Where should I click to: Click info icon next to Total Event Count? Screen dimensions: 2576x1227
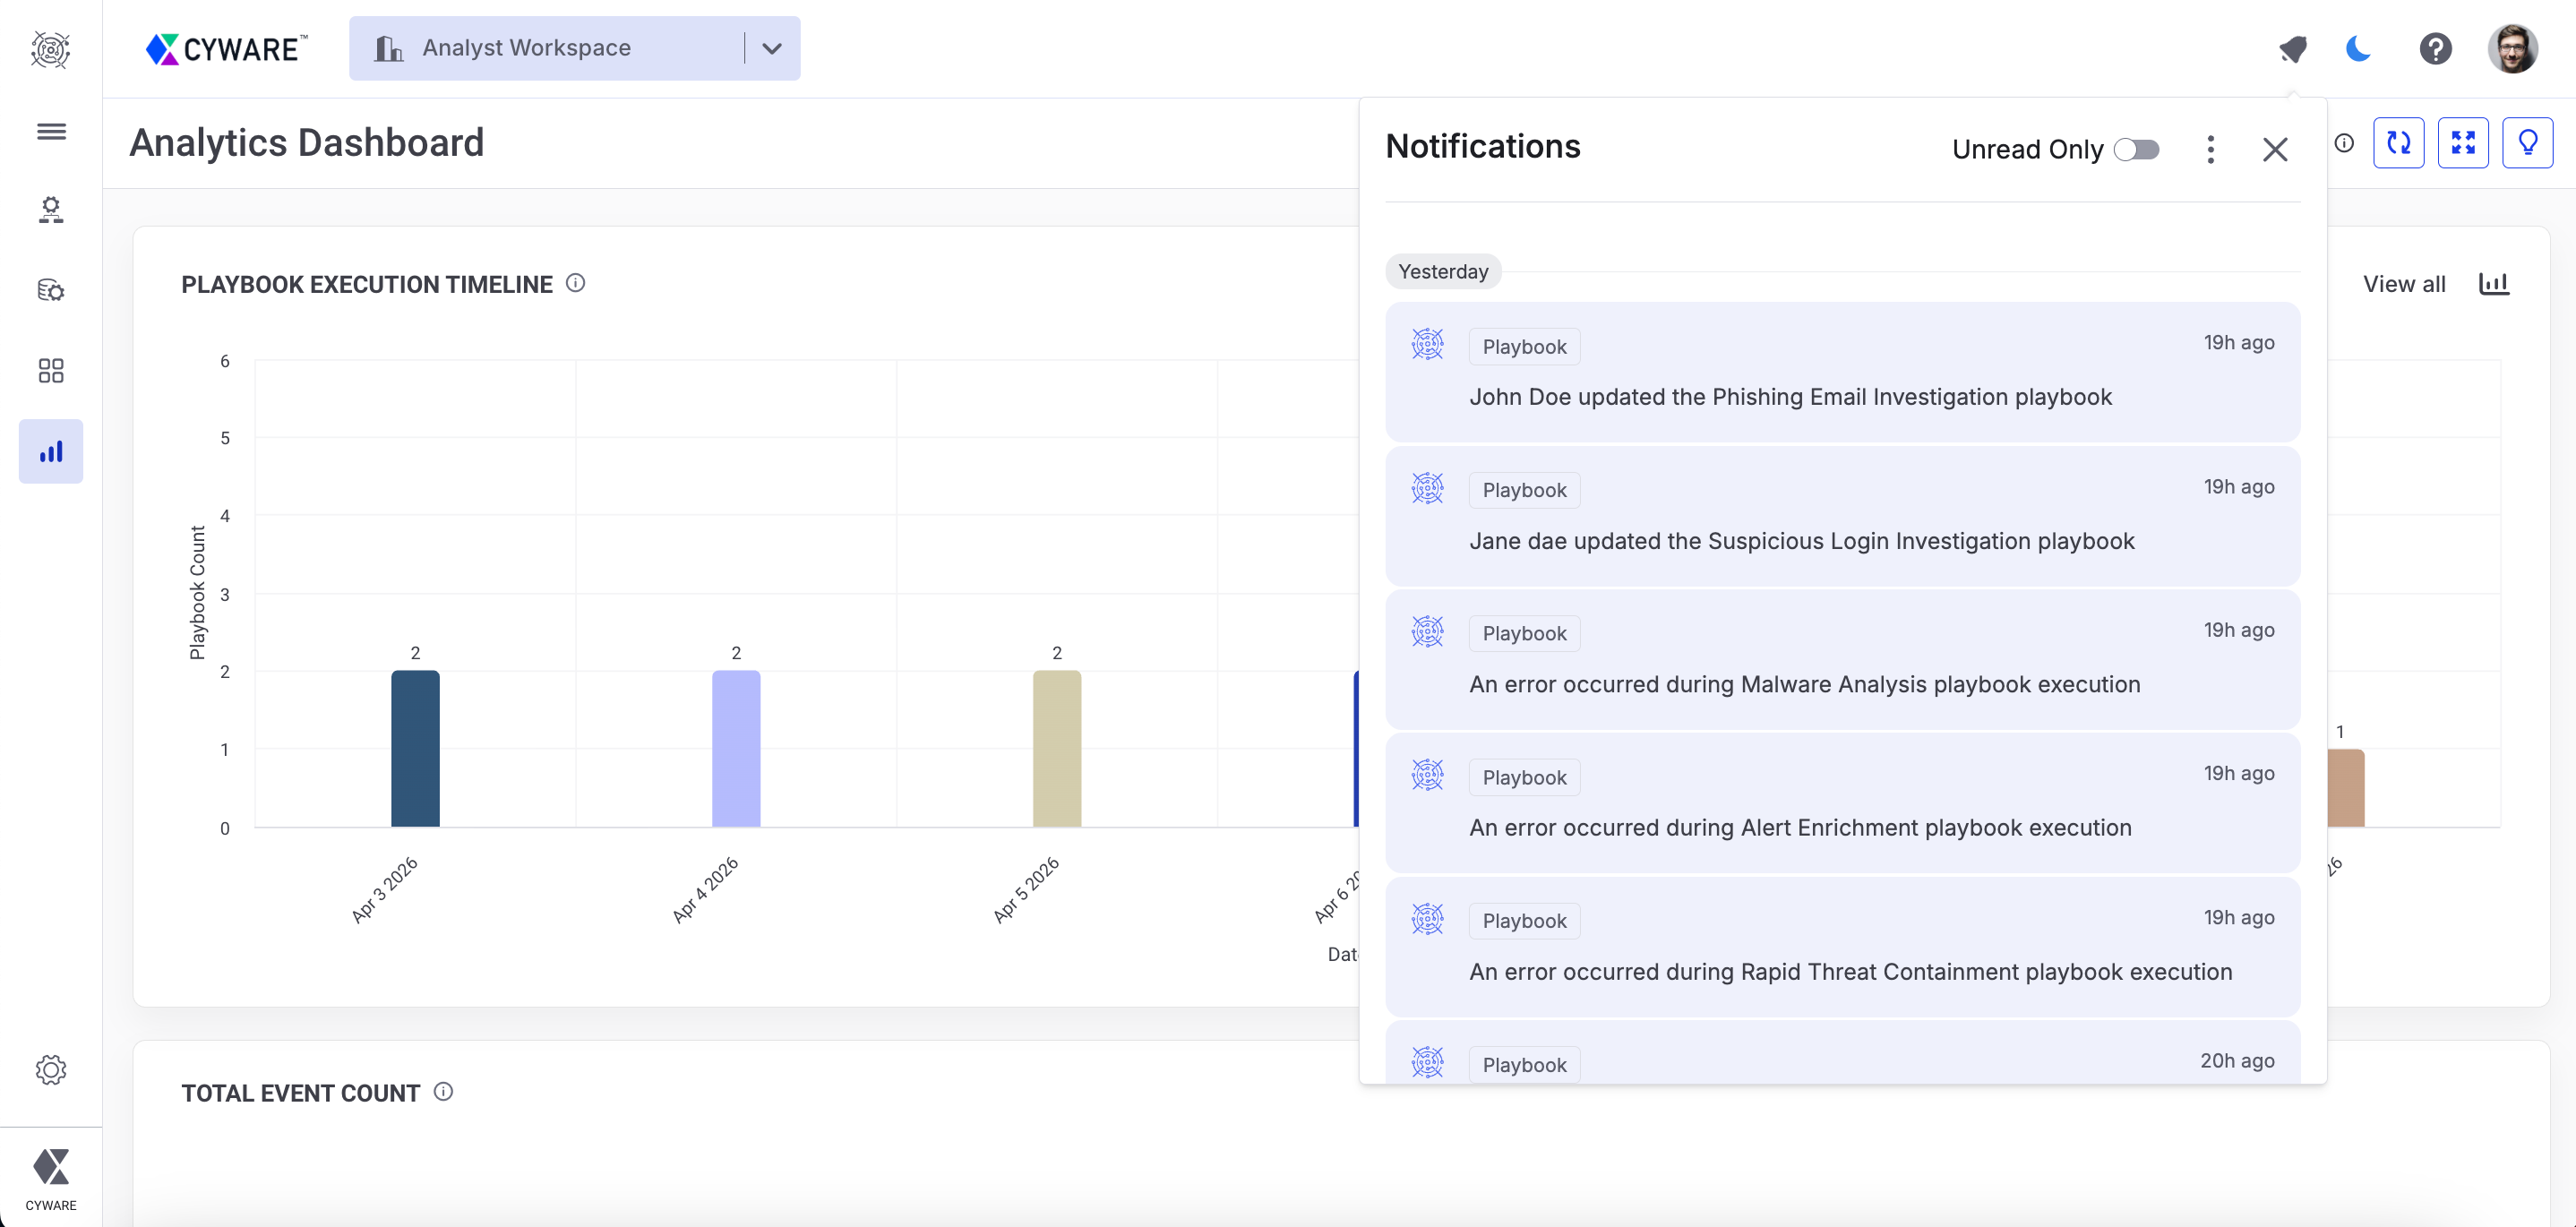(443, 1091)
